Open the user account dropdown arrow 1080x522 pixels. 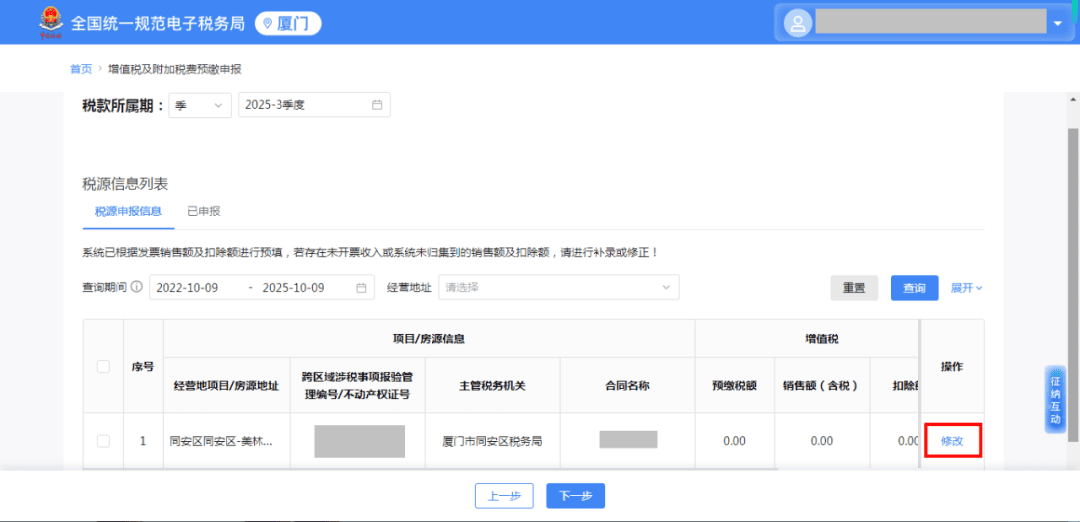1057,23
